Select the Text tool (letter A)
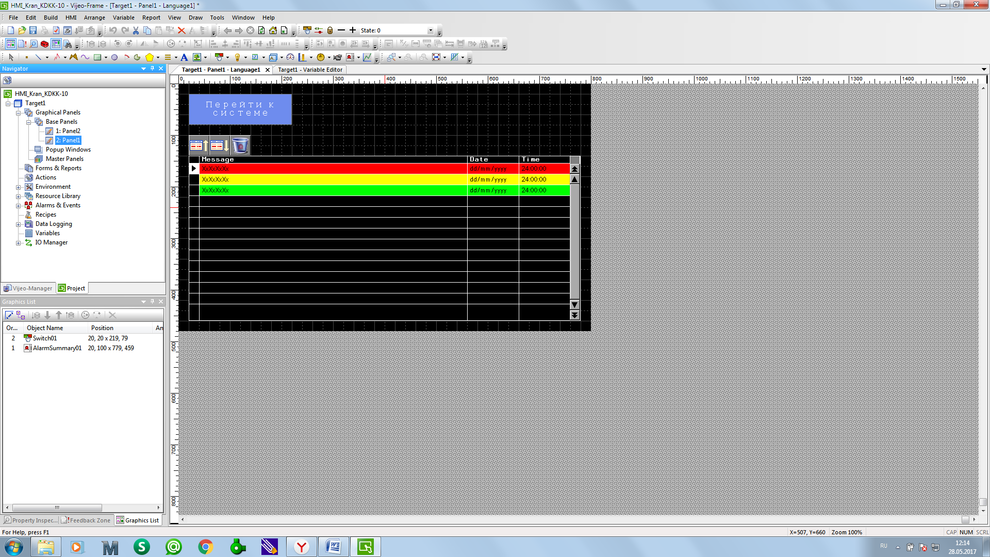Screen dimensions: 990x557 coord(184,58)
